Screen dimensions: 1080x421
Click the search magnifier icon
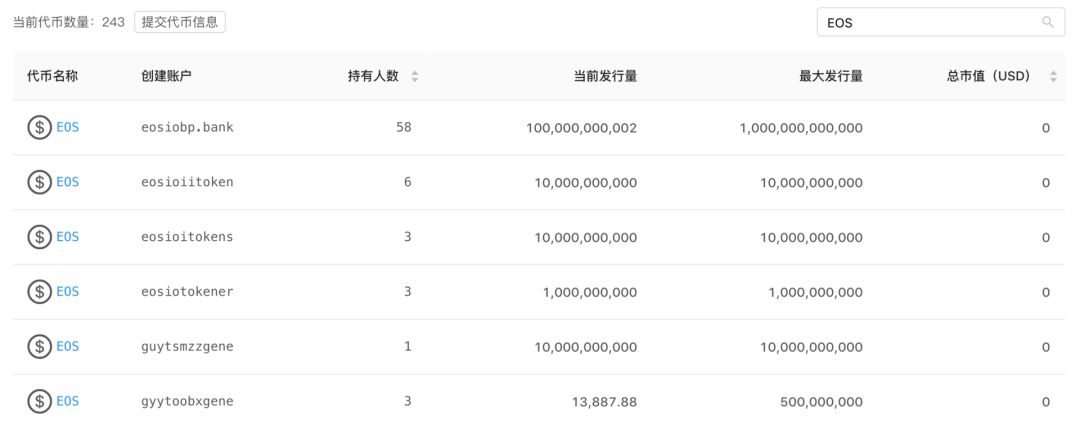1048,22
